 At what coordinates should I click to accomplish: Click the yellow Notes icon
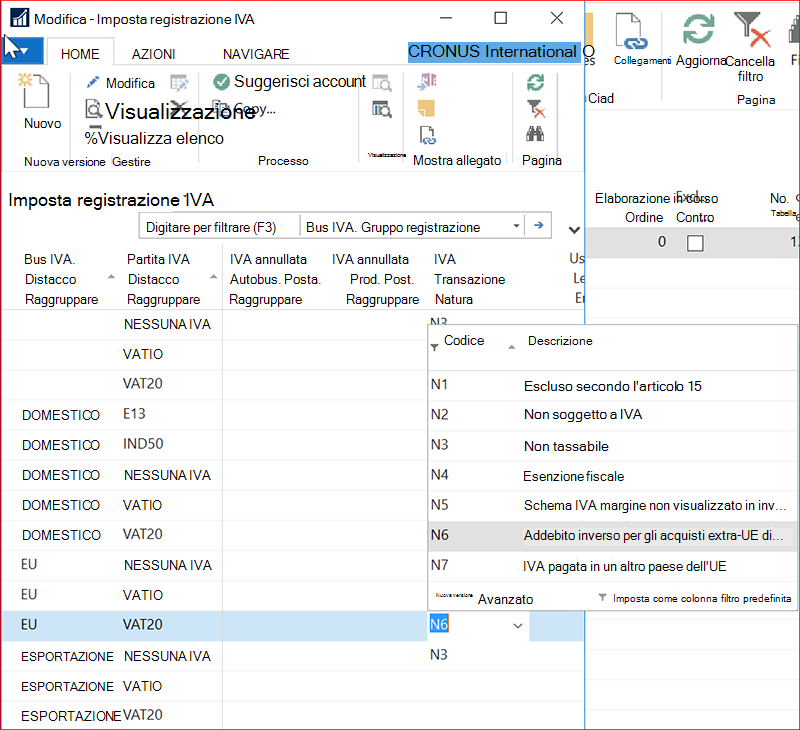427,108
